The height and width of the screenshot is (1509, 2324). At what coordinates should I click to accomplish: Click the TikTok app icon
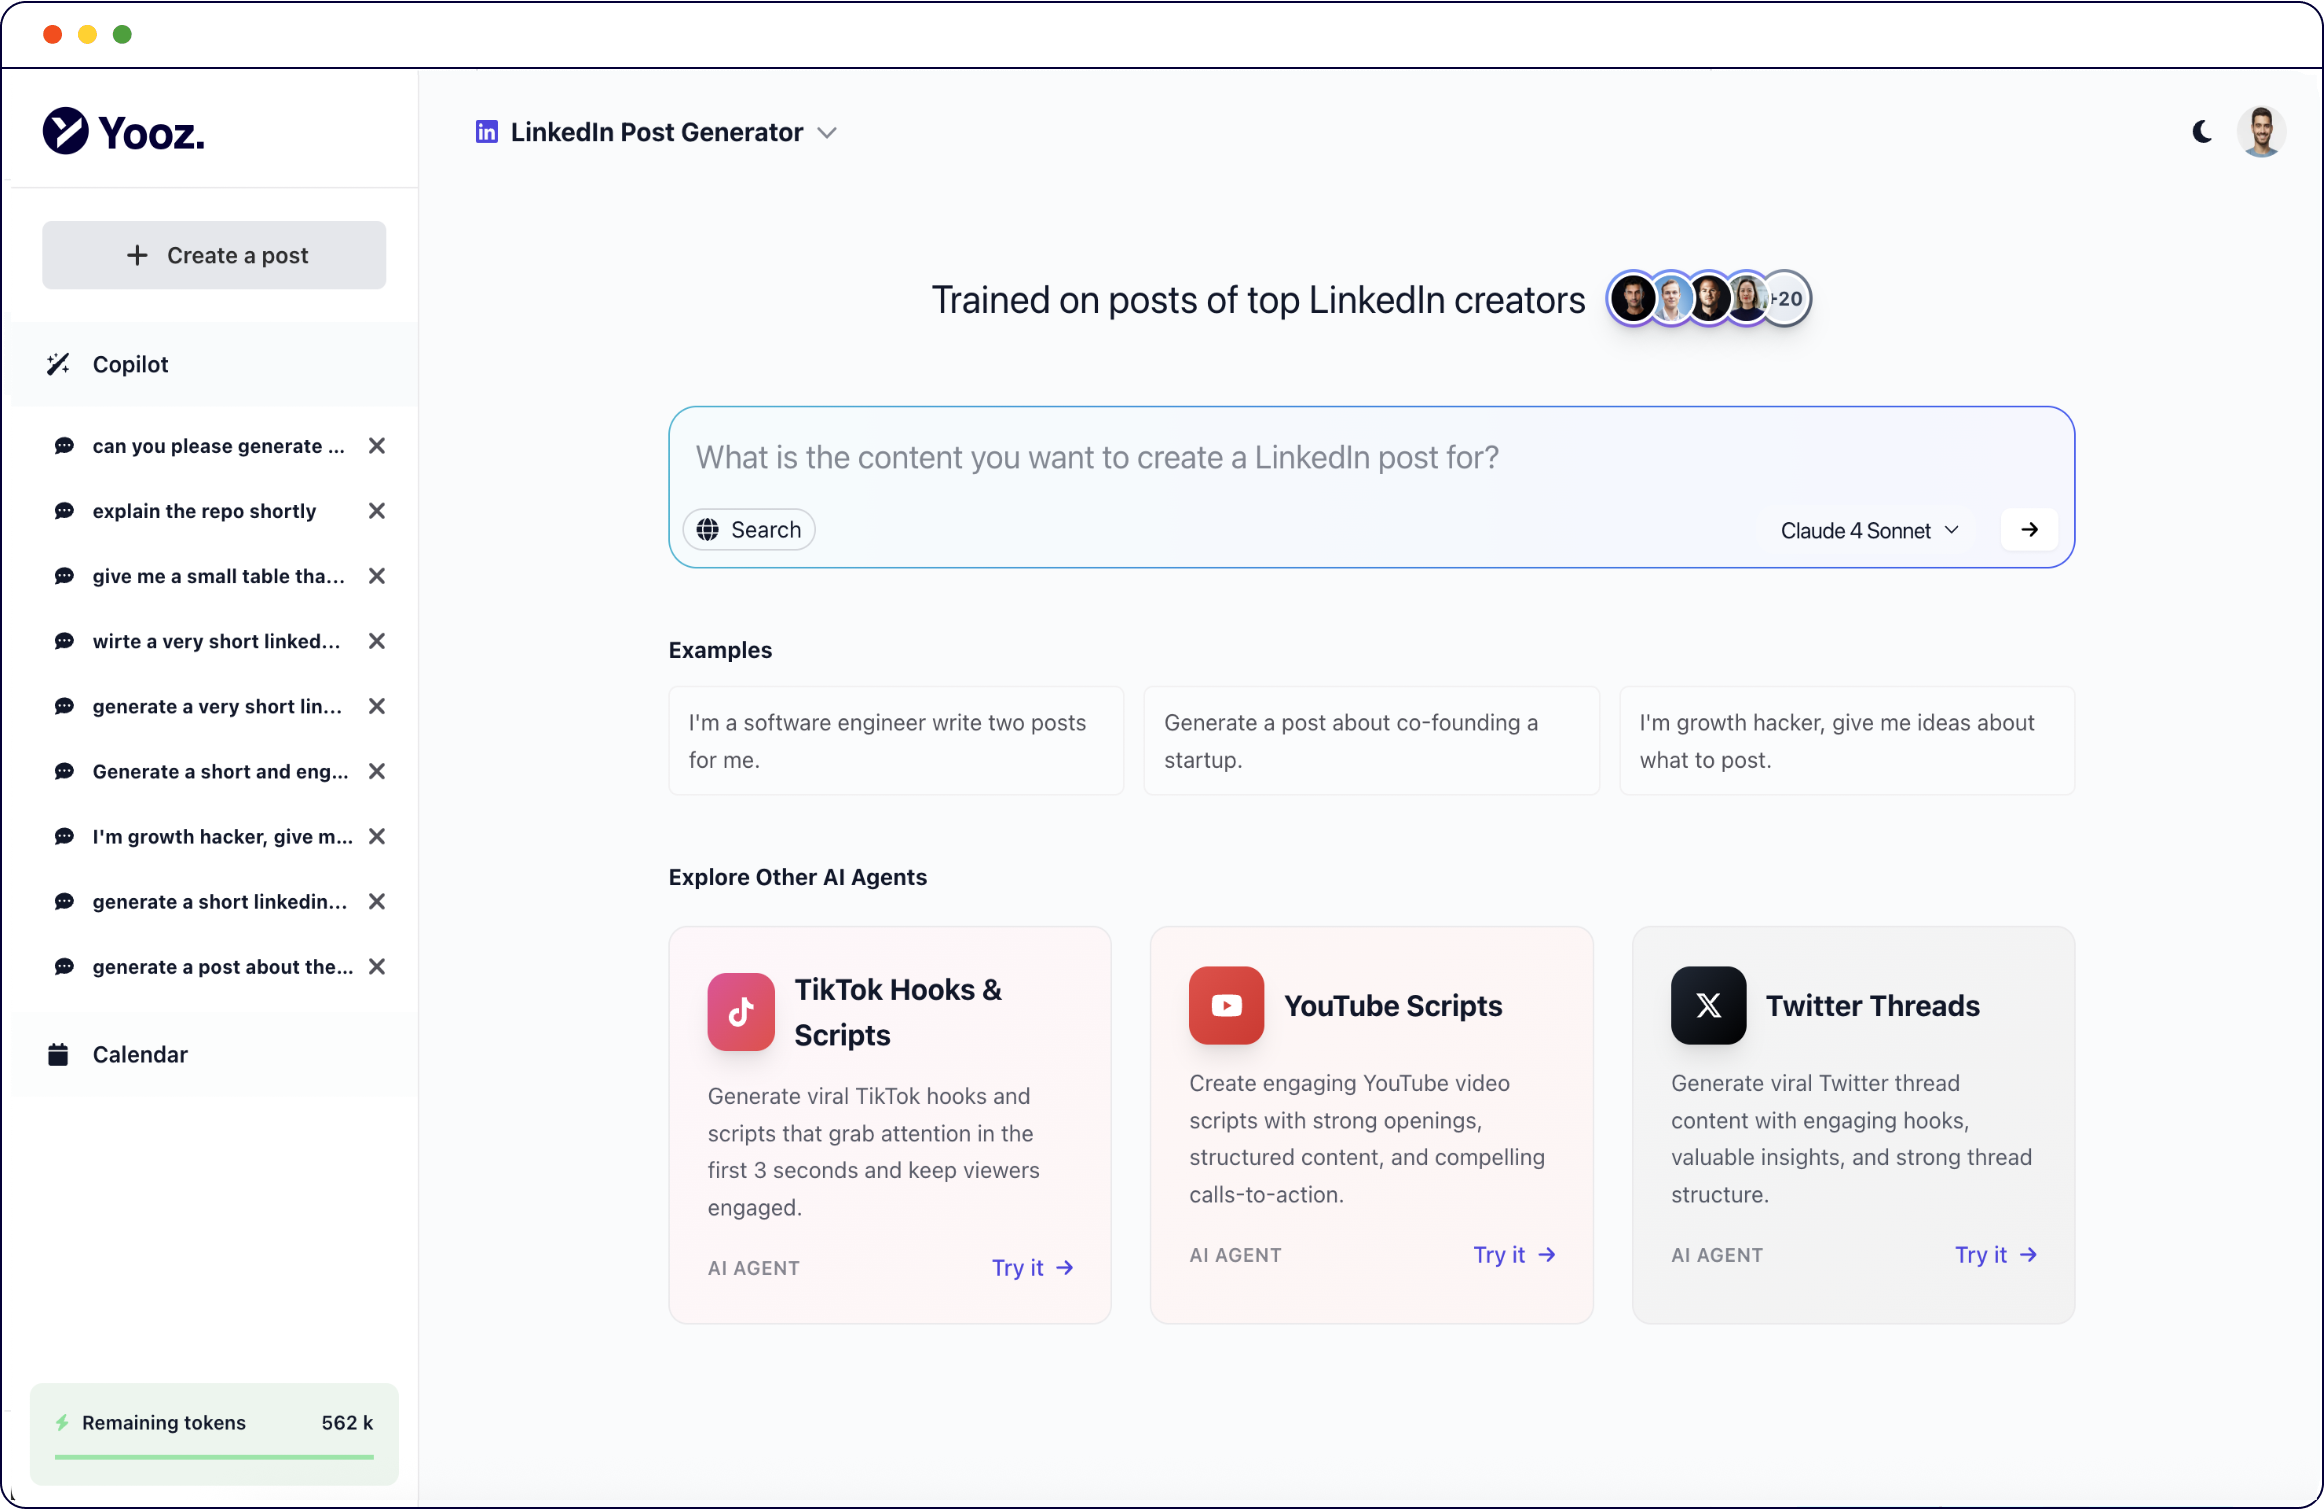741,1012
